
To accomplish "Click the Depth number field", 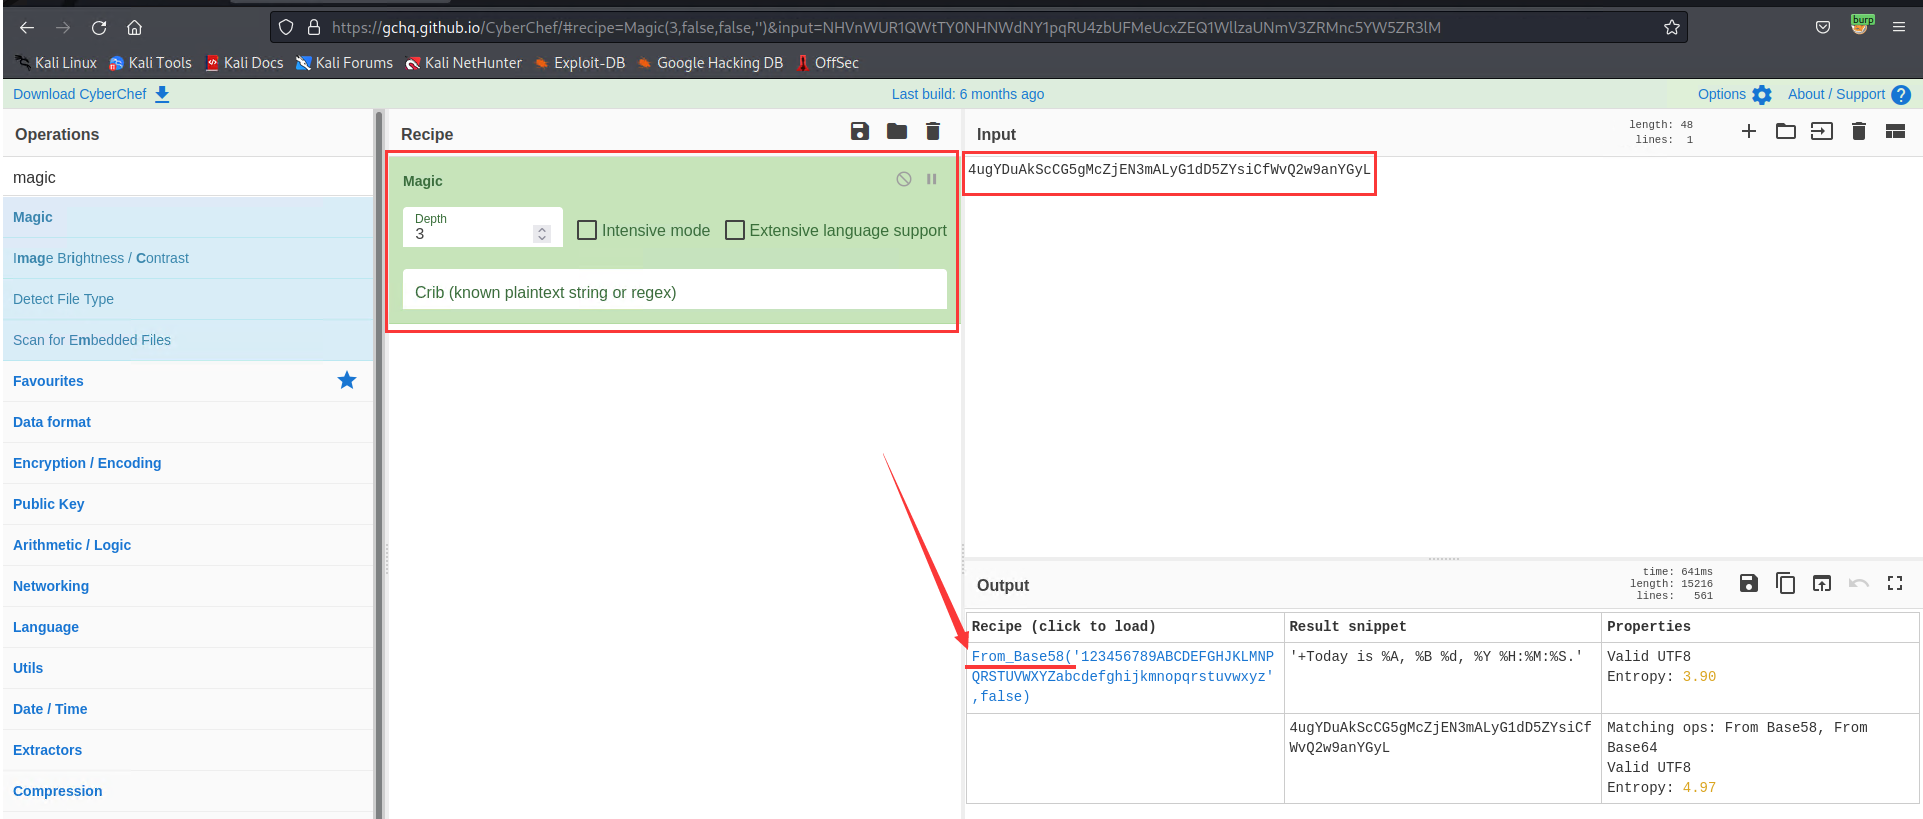I will tap(483, 227).
